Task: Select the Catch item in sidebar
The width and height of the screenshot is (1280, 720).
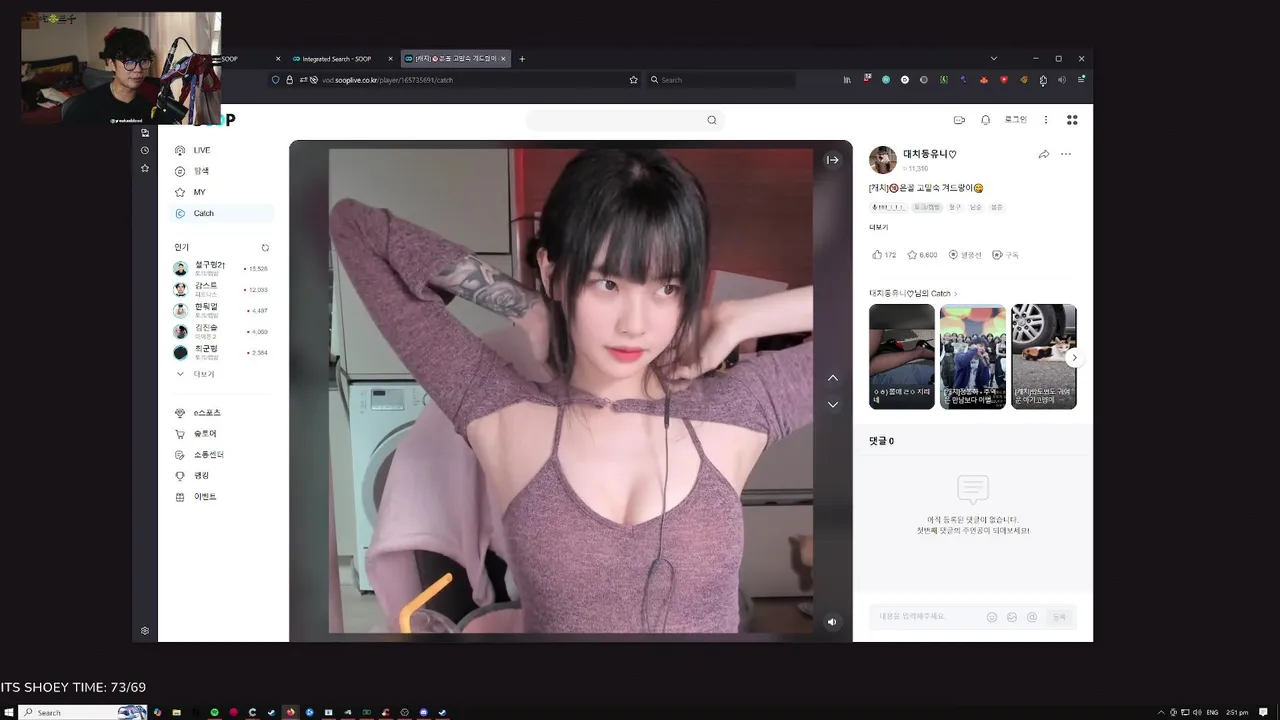Action: click(x=220, y=213)
